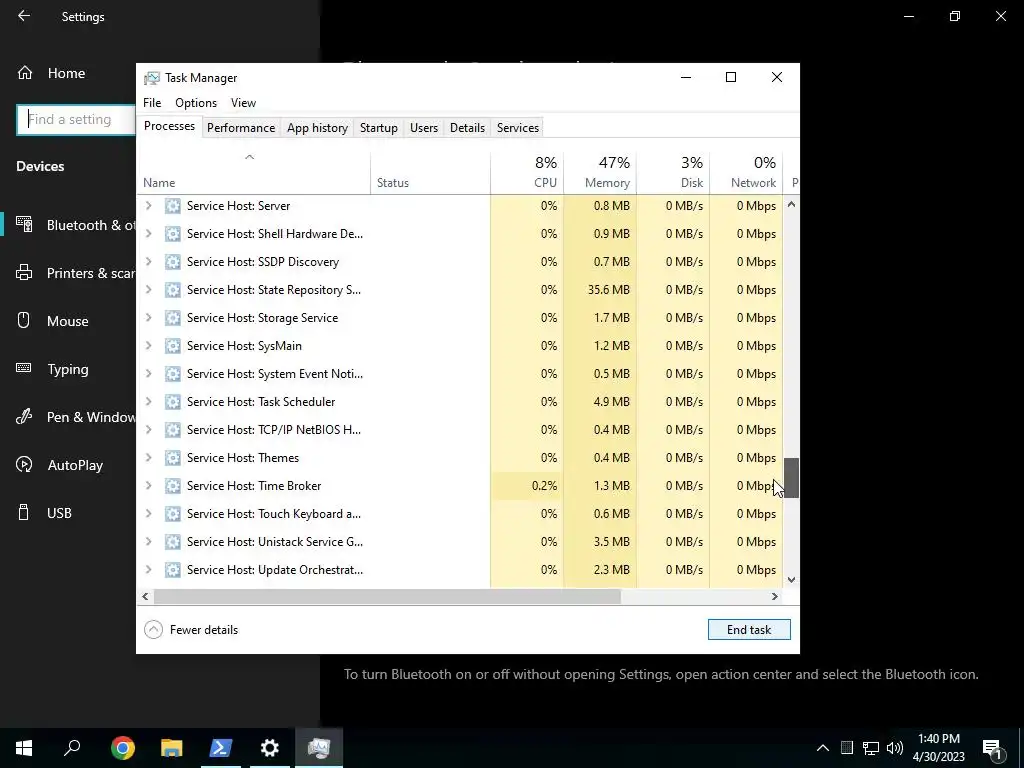Open Home icon in Settings sidebar
The width and height of the screenshot is (1024, 768).
[x=25, y=72]
